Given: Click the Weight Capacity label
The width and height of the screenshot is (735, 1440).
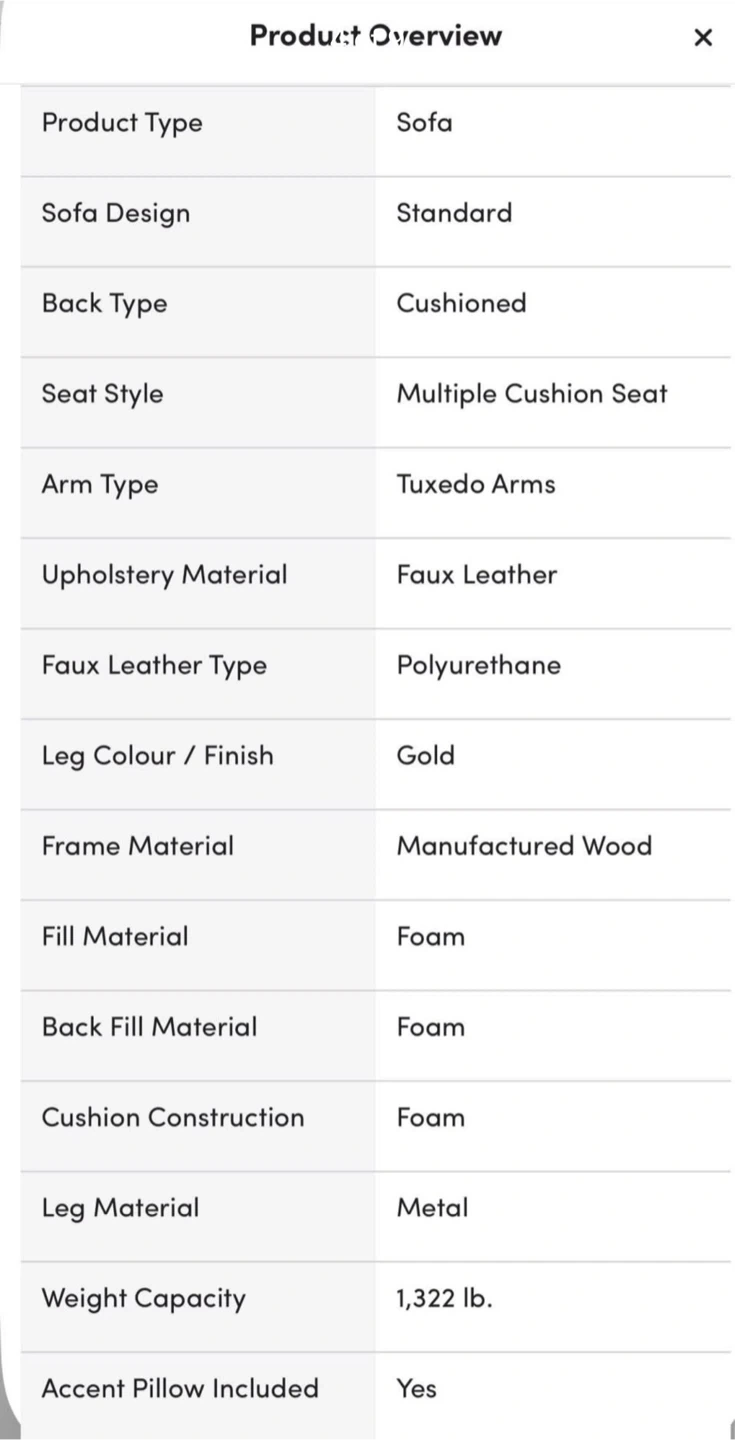Looking at the screenshot, I should (x=143, y=1299).
